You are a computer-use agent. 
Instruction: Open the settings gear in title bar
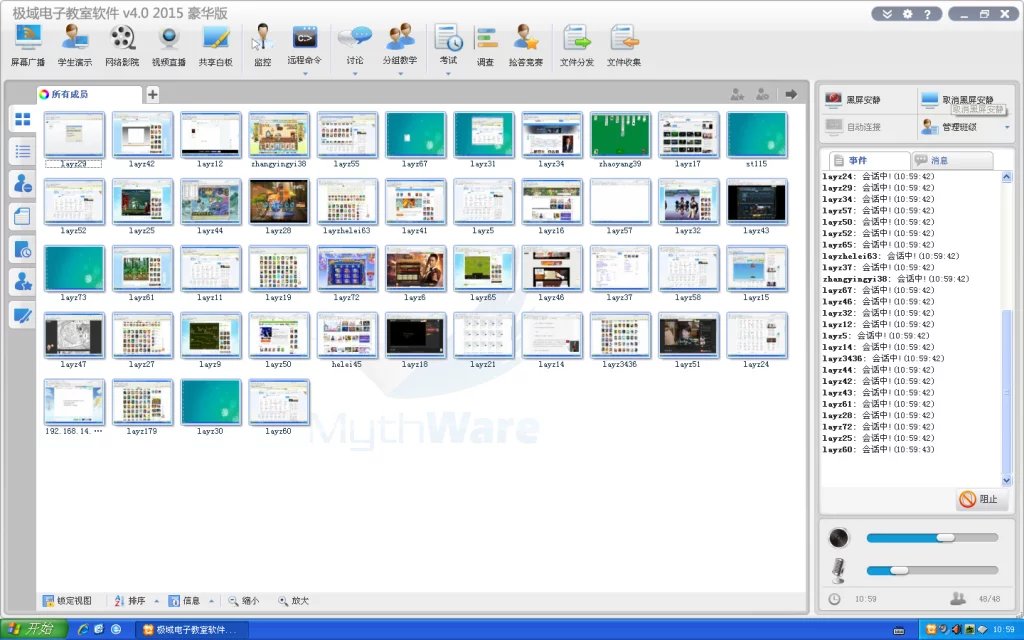pos(908,14)
